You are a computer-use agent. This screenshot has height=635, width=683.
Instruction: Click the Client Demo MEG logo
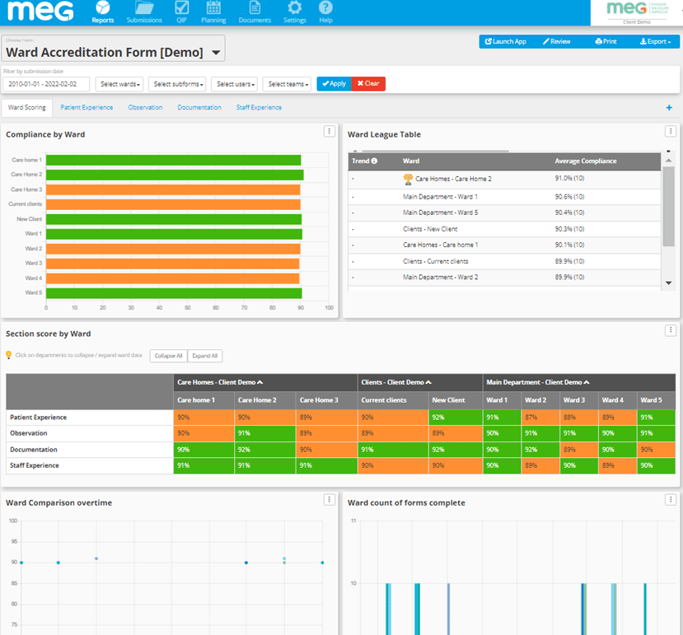636,13
